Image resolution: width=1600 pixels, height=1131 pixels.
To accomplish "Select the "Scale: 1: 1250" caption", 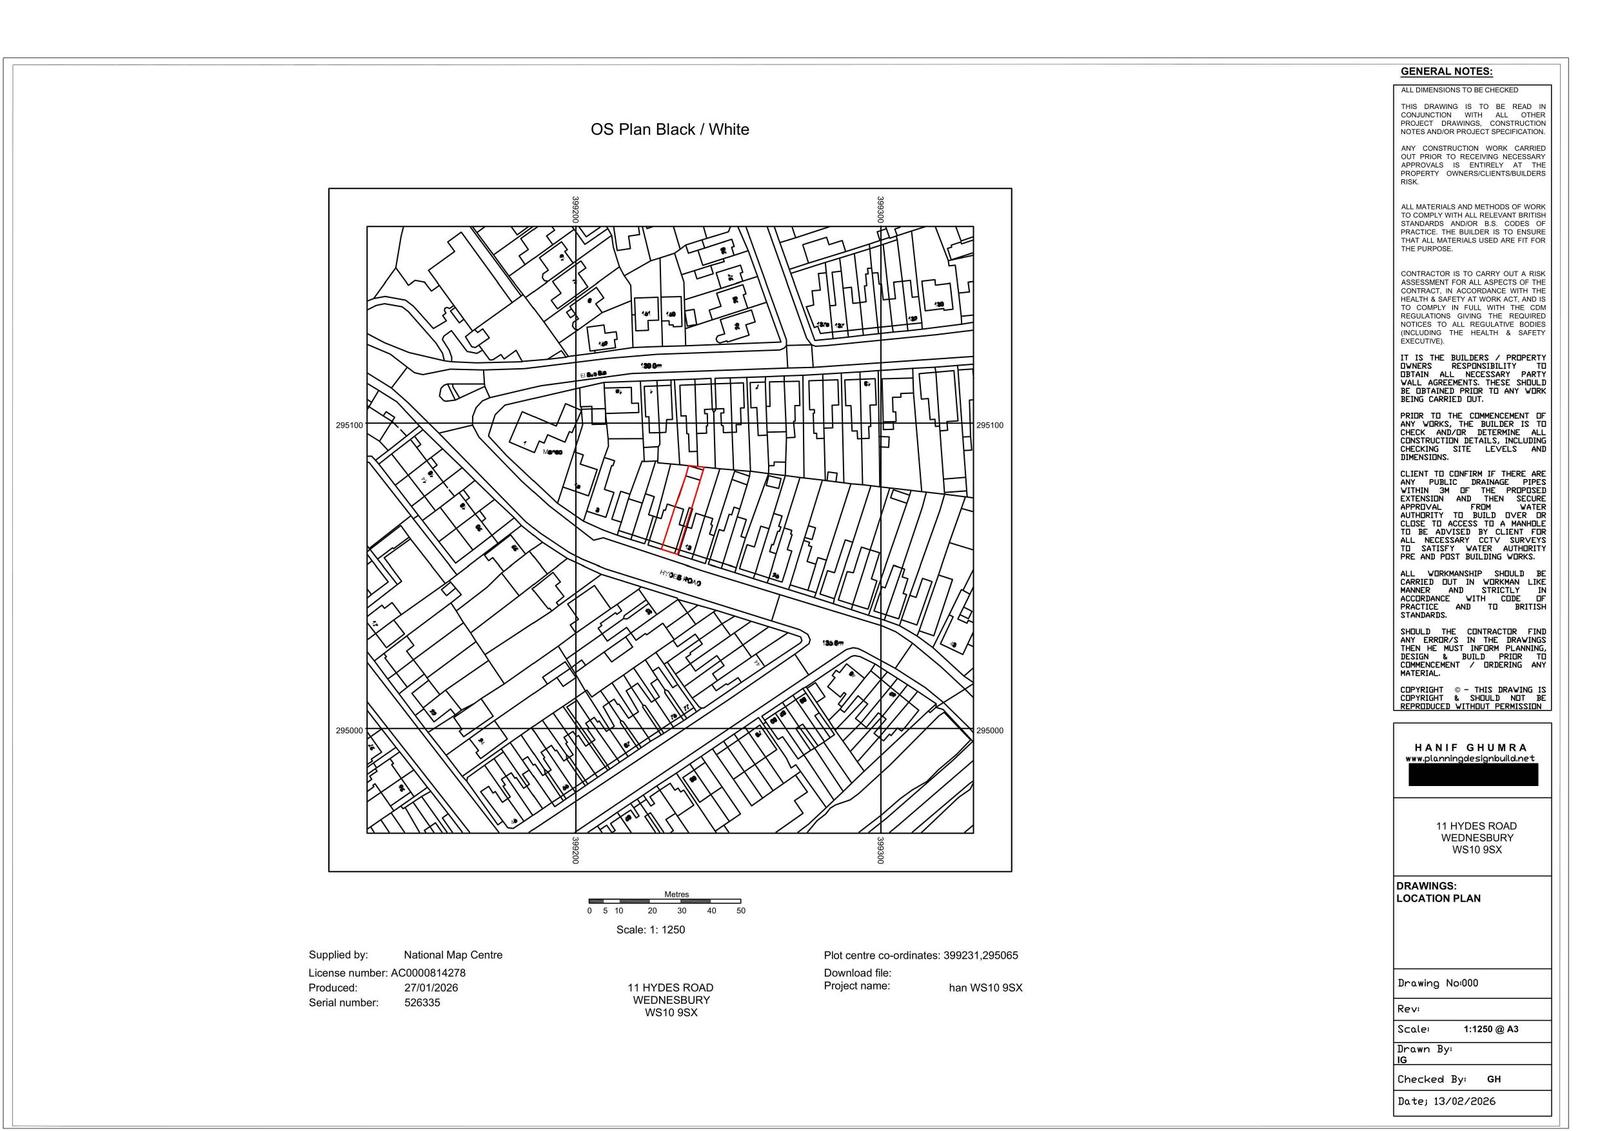I will point(650,930).
